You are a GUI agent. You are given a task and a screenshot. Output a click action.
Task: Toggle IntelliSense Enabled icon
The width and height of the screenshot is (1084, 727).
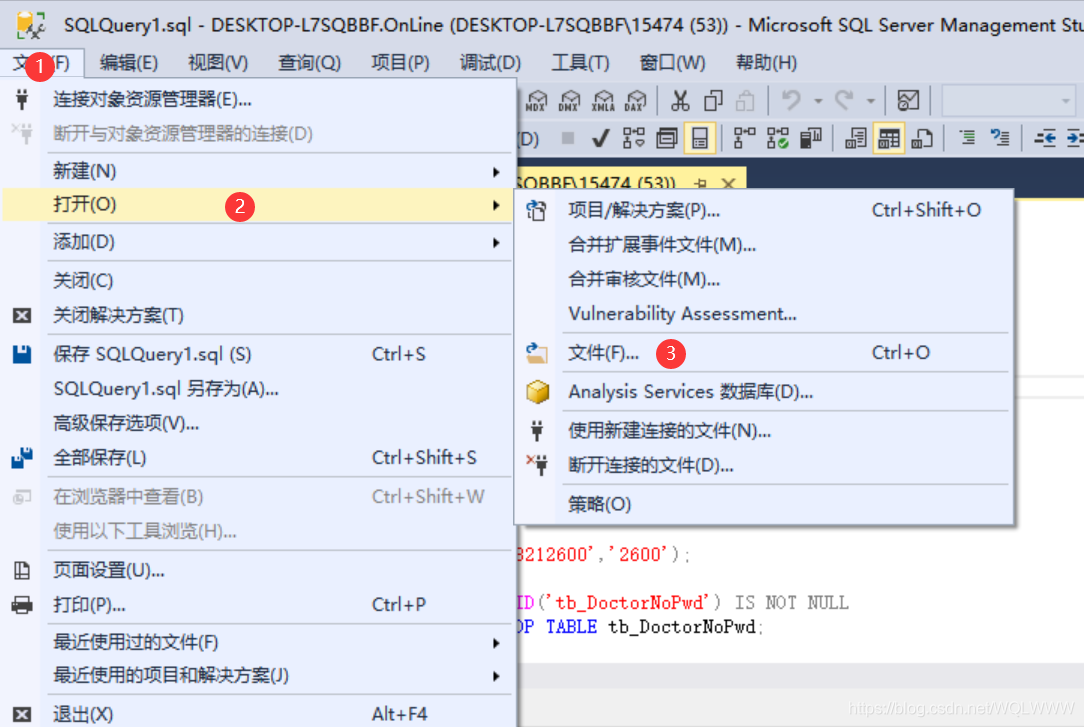point(700,139)
